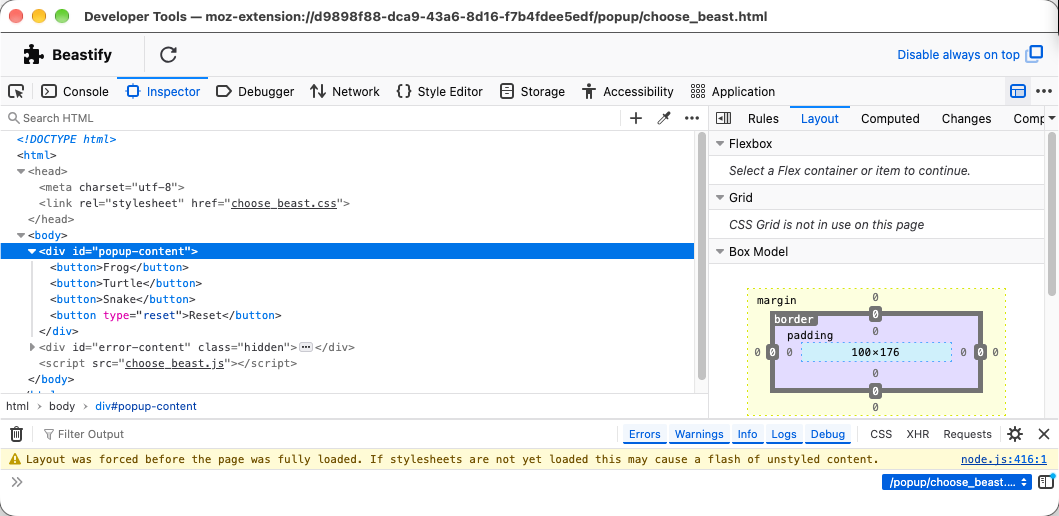This screenshot has height=516, width=1059.
Task: Open console settings gear
Action: pyautogui.click(x=1014, y=434)
